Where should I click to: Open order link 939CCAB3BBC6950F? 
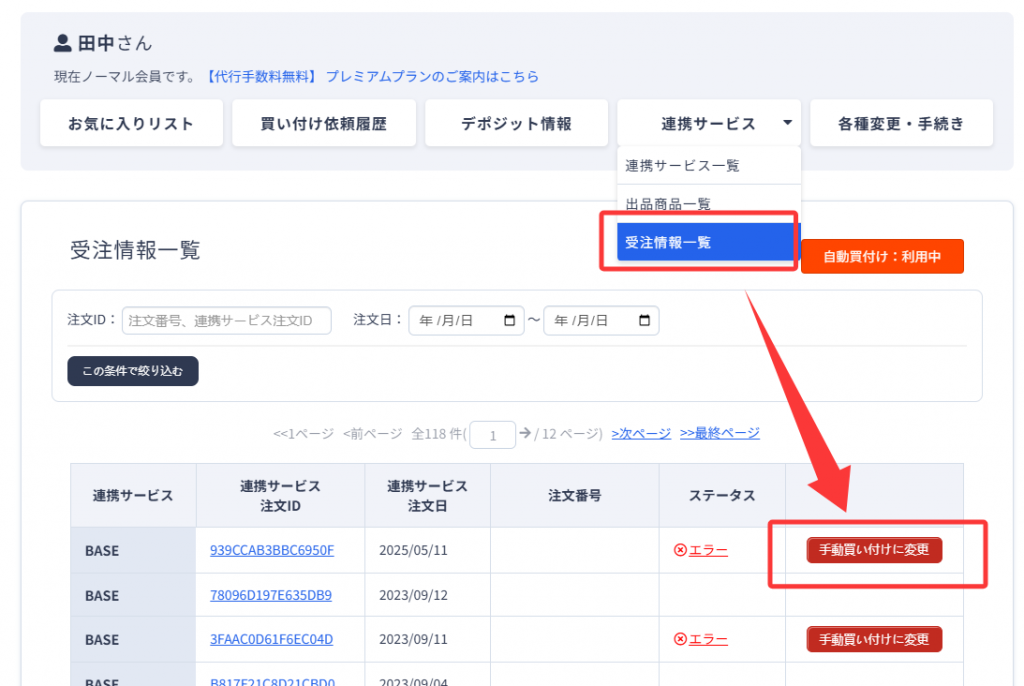click(x=272, y=550)
